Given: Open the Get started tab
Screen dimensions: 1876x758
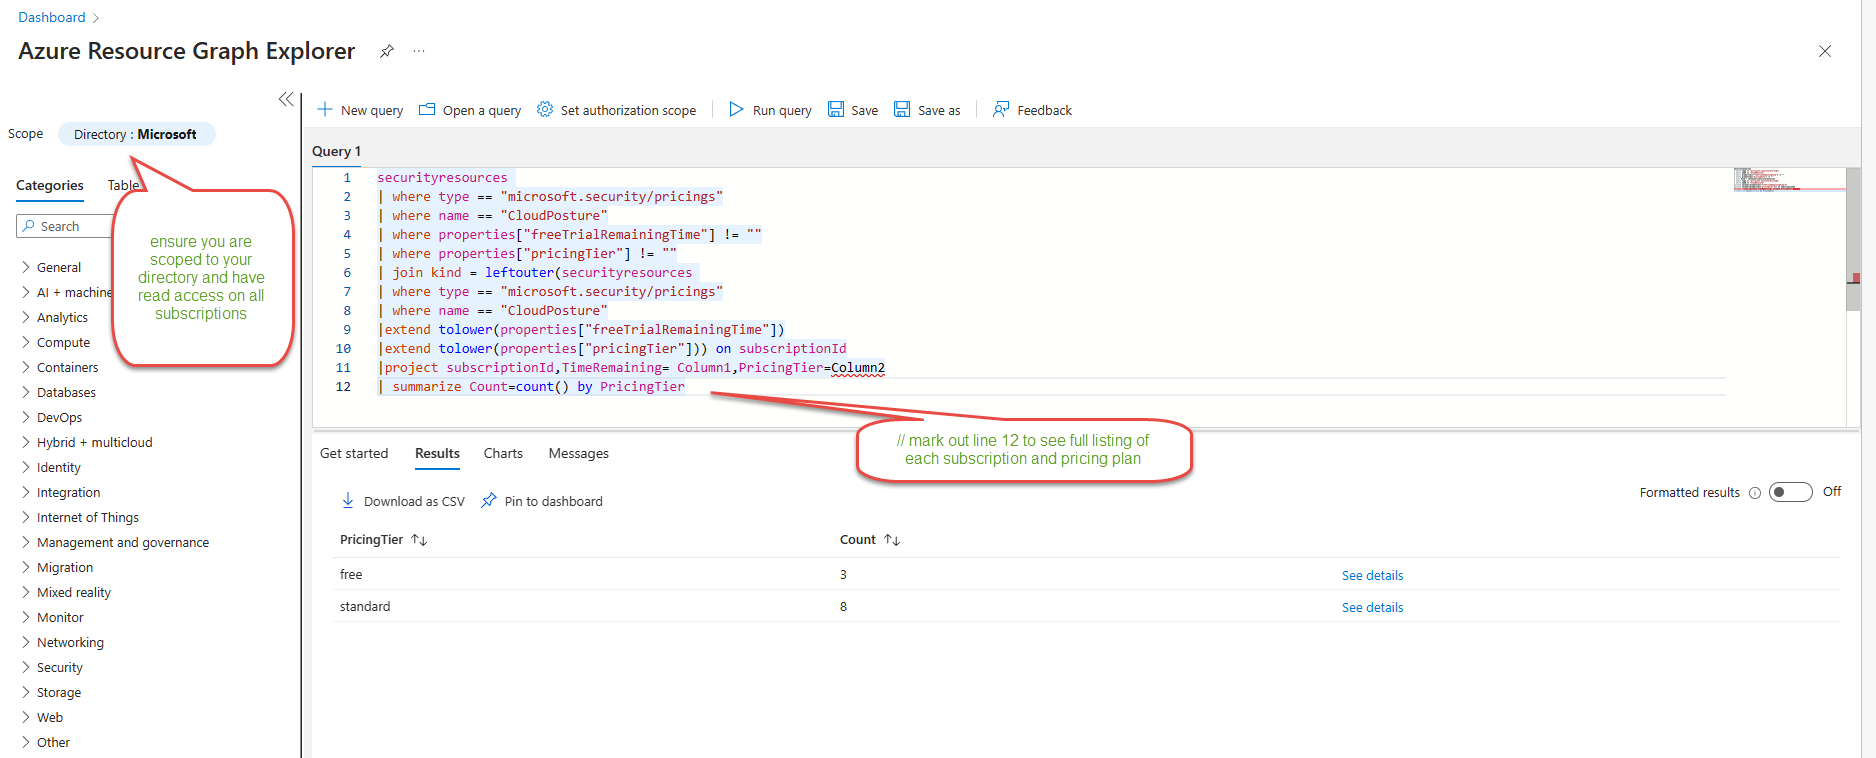Looking at the screenshot, I should click(x=354, y=453).
